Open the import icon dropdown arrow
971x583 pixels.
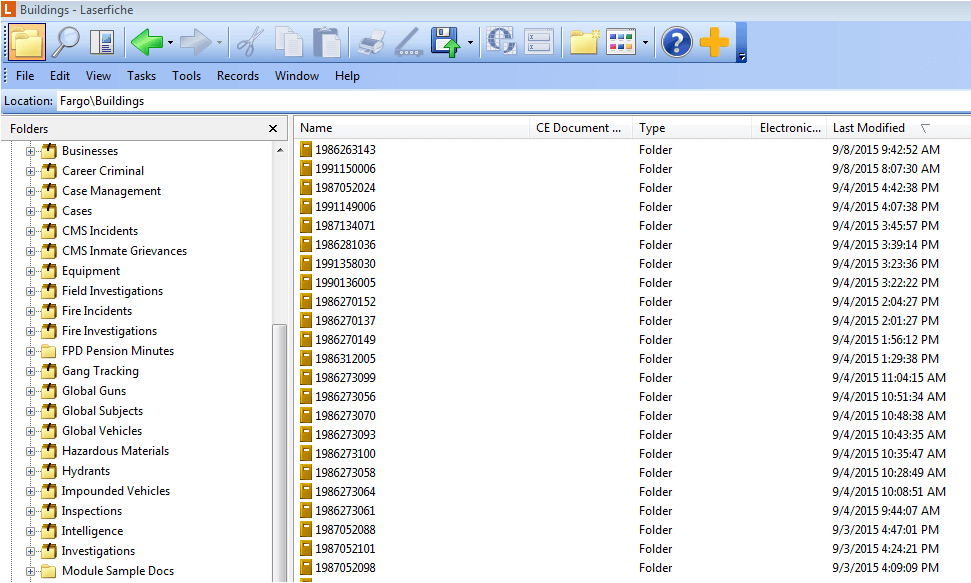tap(470, 43)
